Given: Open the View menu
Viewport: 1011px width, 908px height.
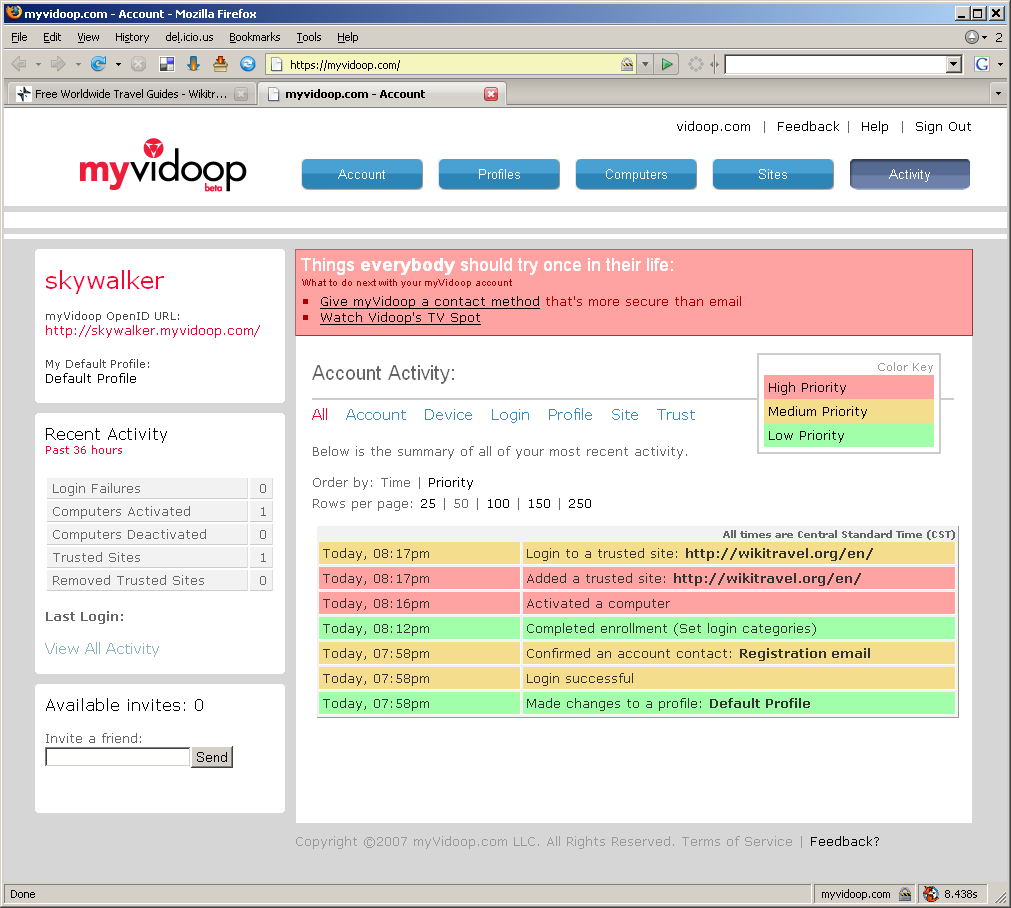Looking at the screenshot, I should tap(88, 37).
